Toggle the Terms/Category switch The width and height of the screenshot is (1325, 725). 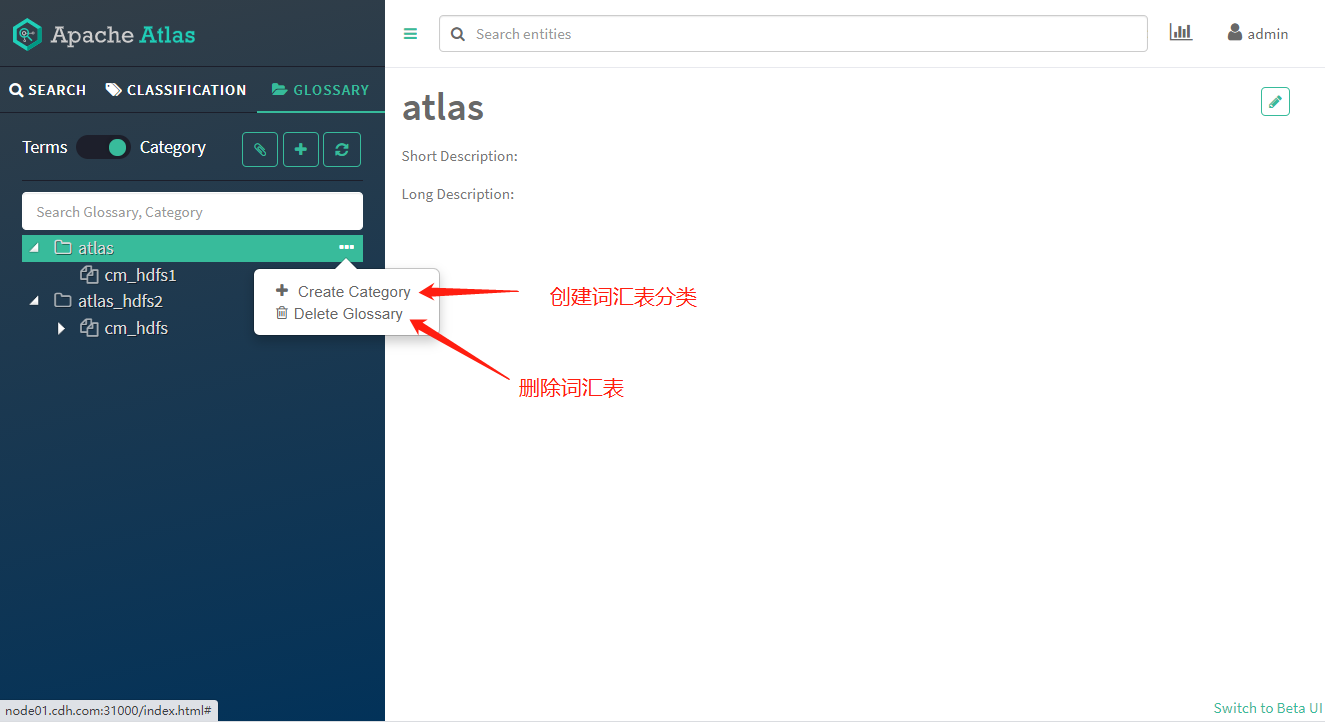pos(104,147)
